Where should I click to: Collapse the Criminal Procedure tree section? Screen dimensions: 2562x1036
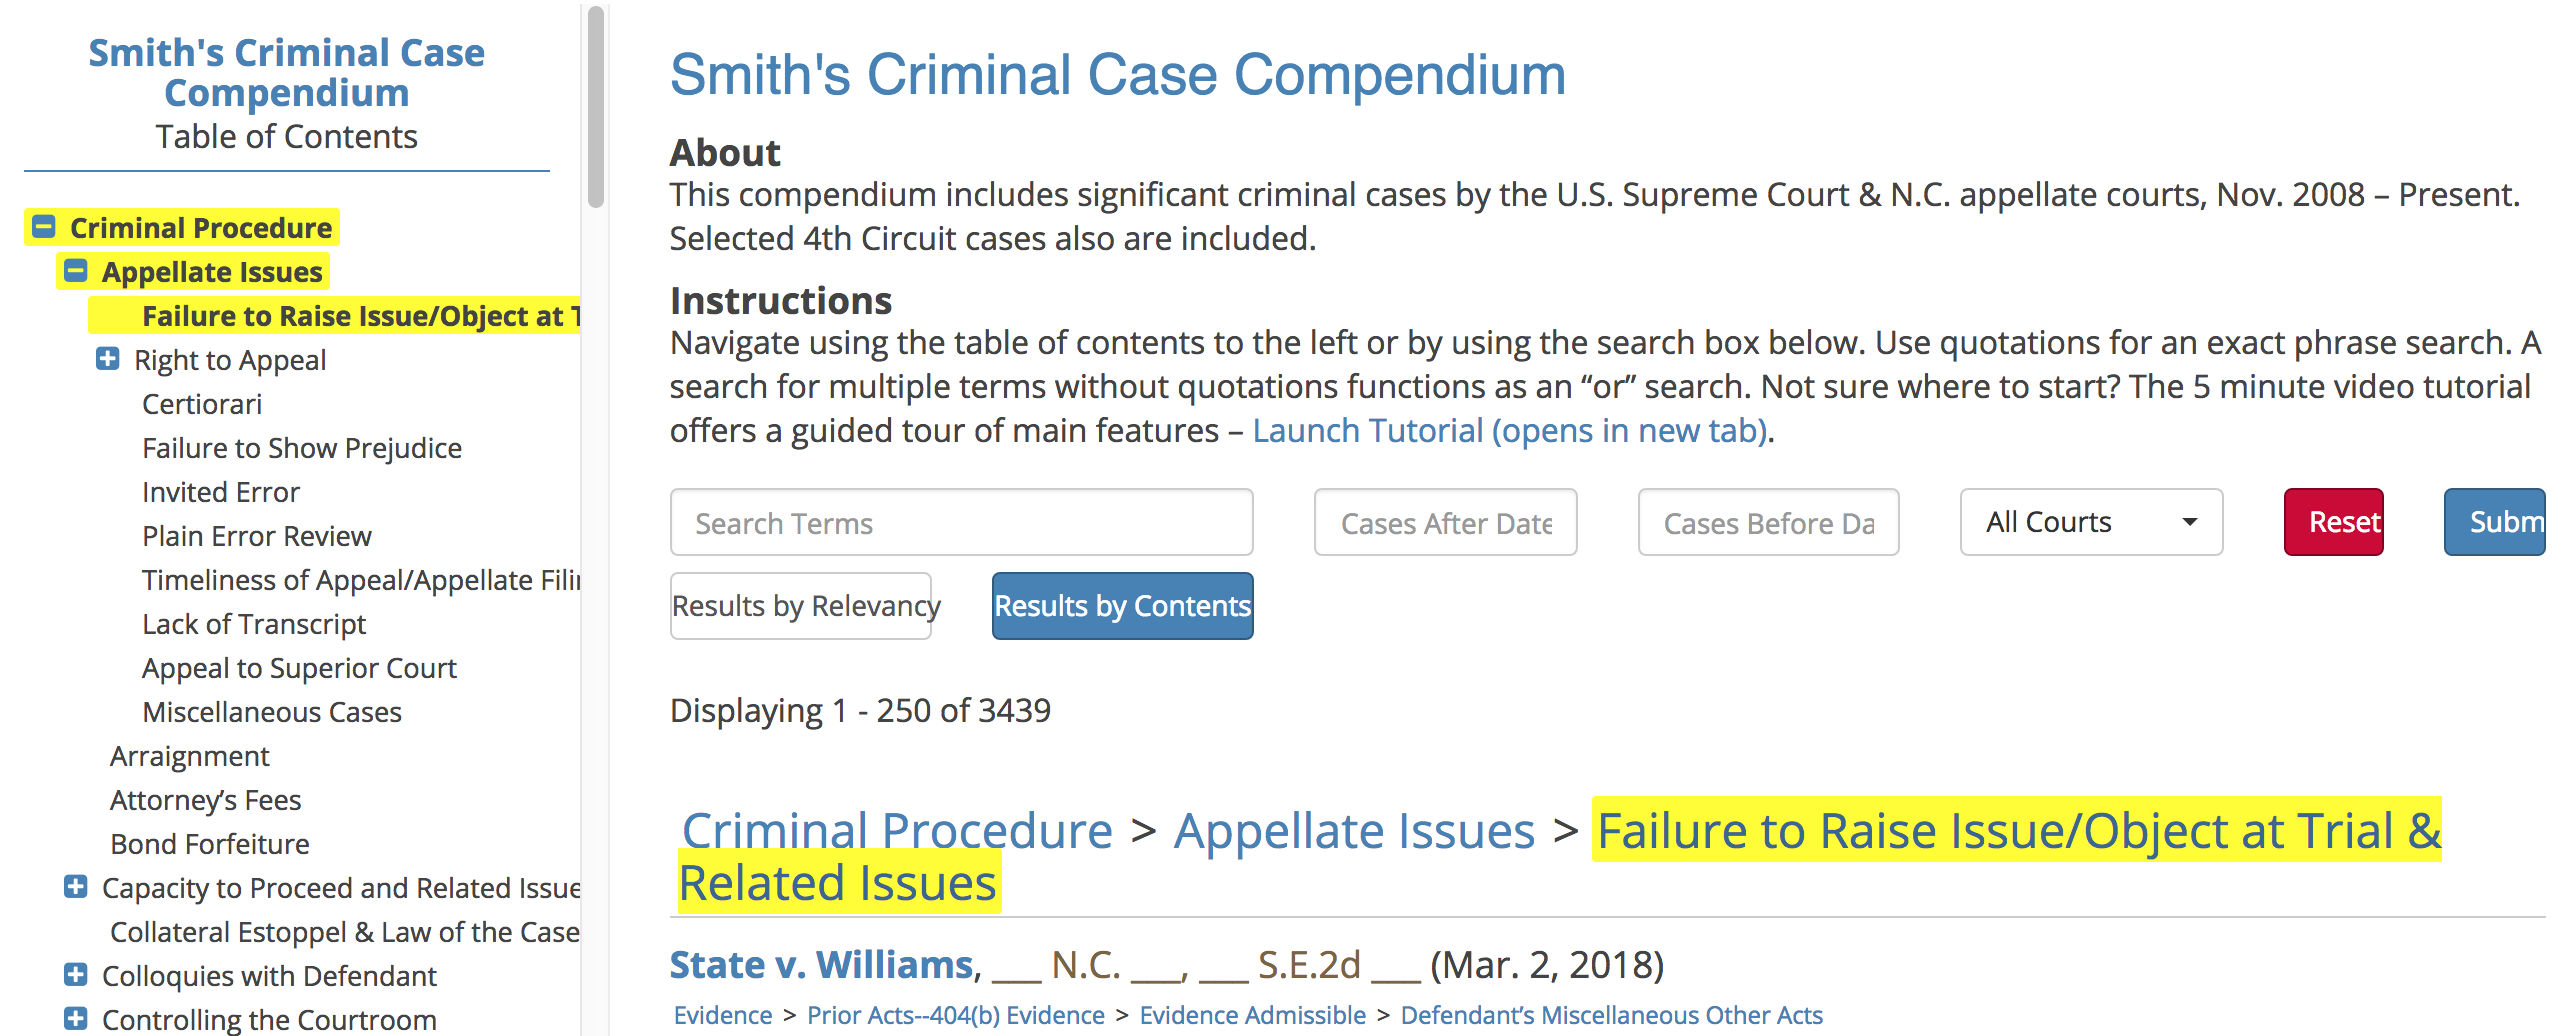coord(44,227)
